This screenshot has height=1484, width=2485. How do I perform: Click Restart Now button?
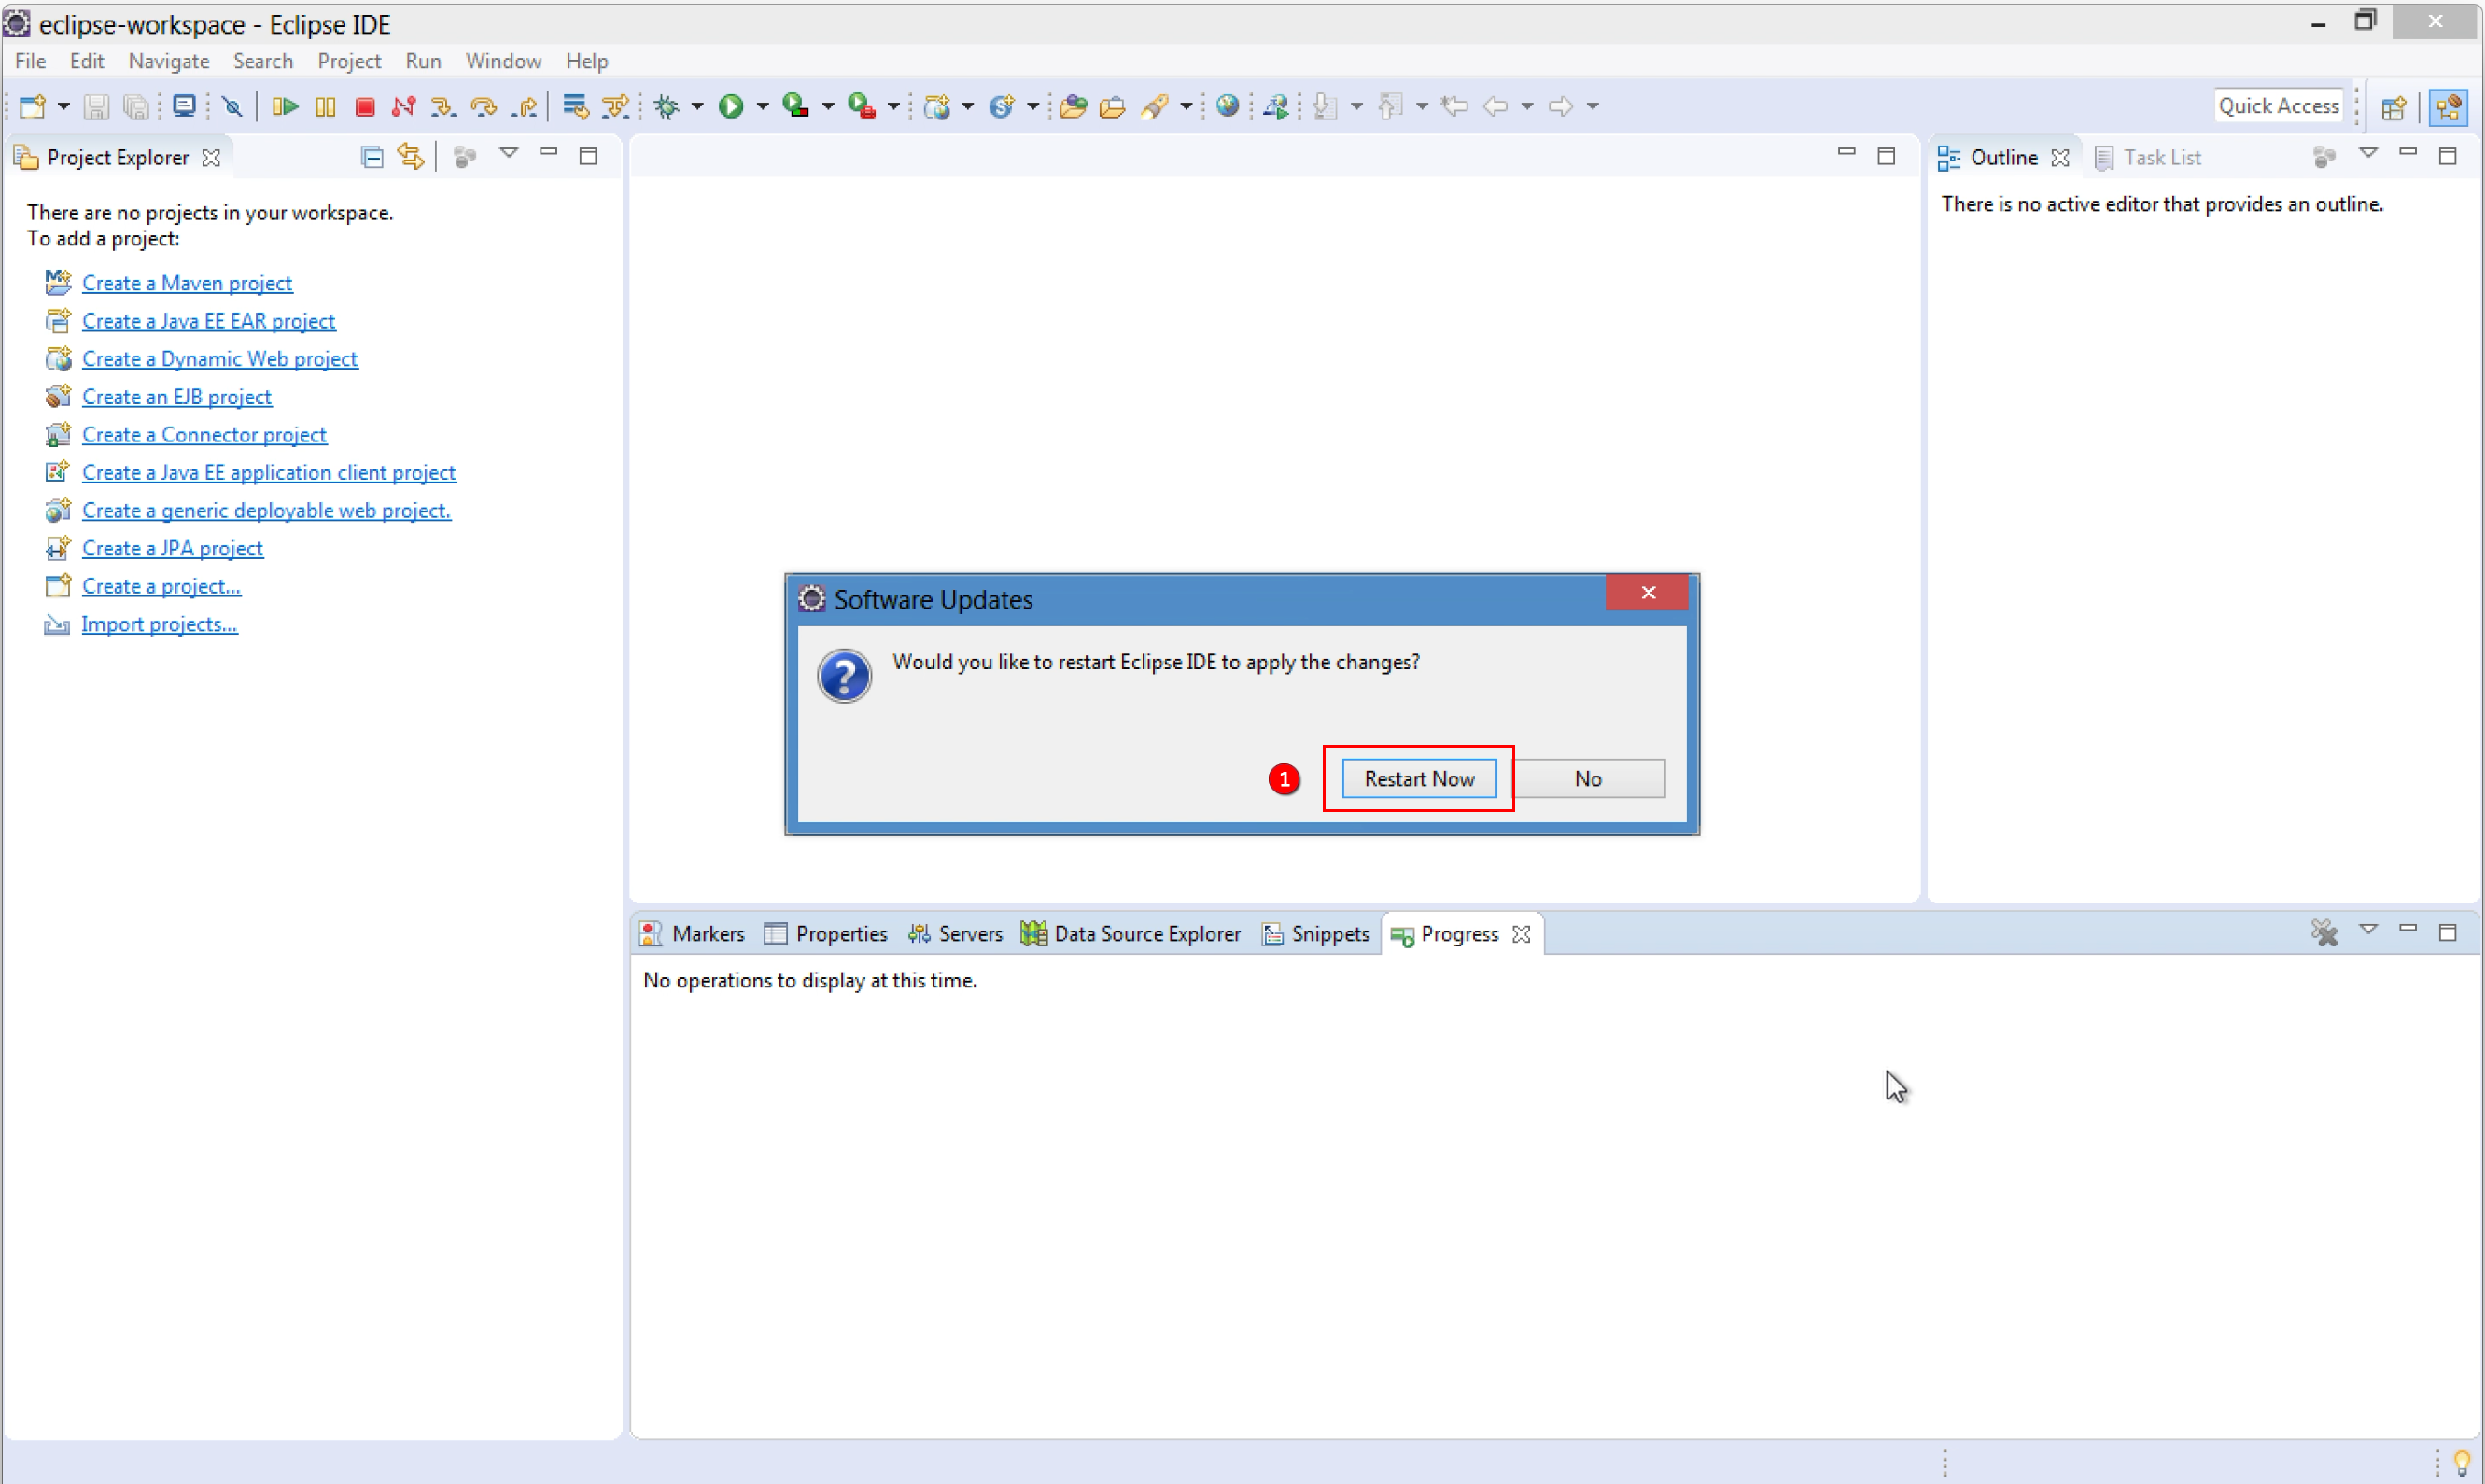1419,778
